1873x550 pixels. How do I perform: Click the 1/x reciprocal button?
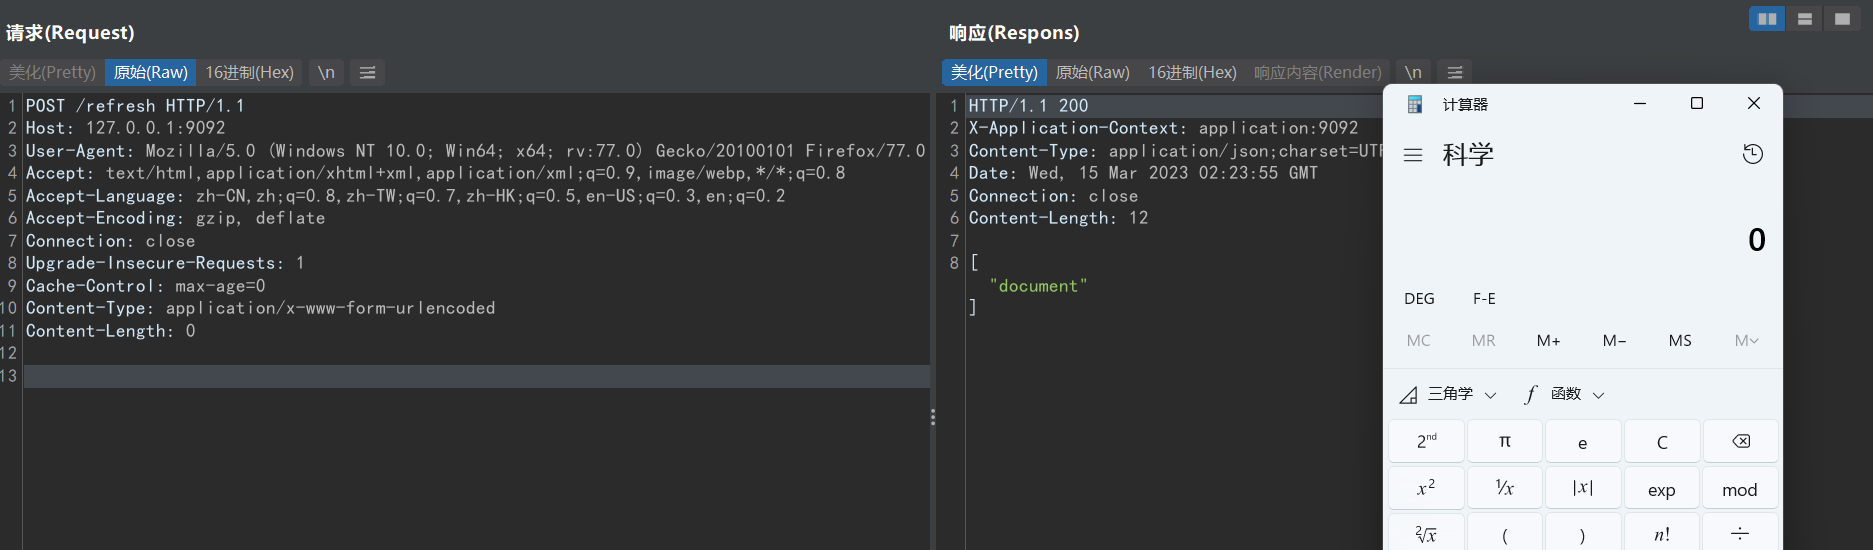[1505, 488]
